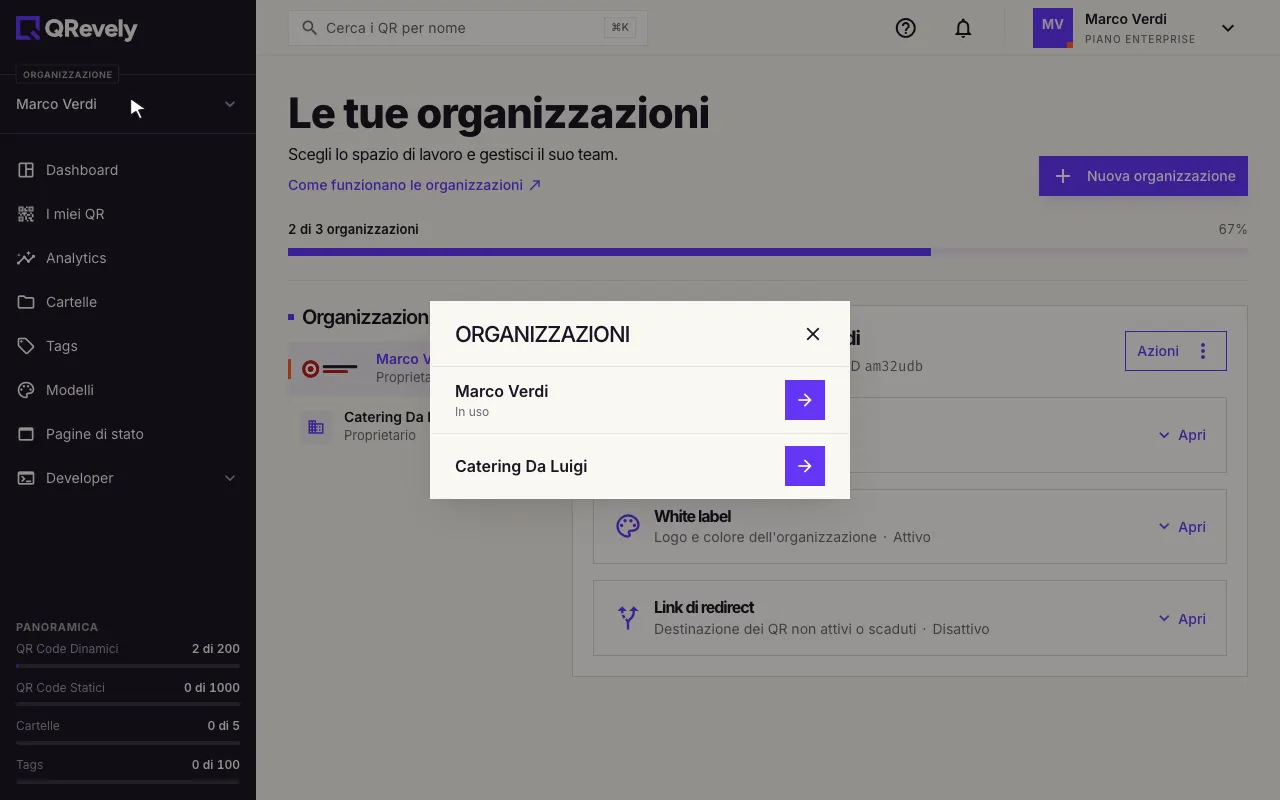Focus the Cerca i QR search field
1280x800 pixels.
468,28
